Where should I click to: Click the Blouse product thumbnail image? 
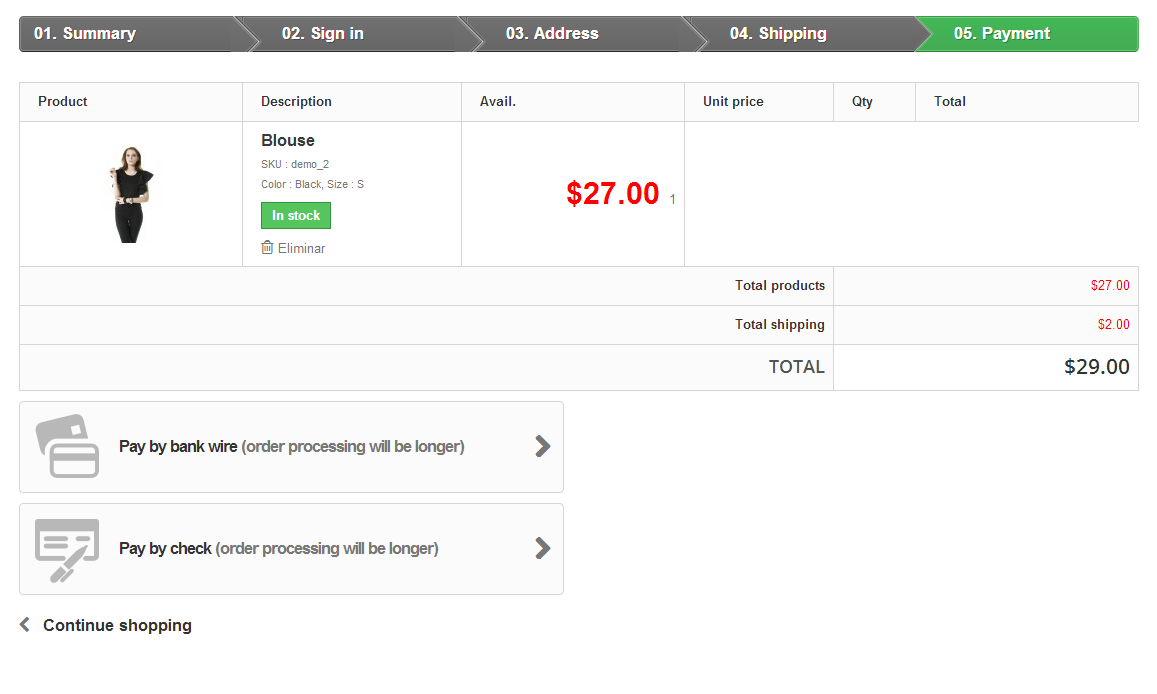(x=130, y=194)
